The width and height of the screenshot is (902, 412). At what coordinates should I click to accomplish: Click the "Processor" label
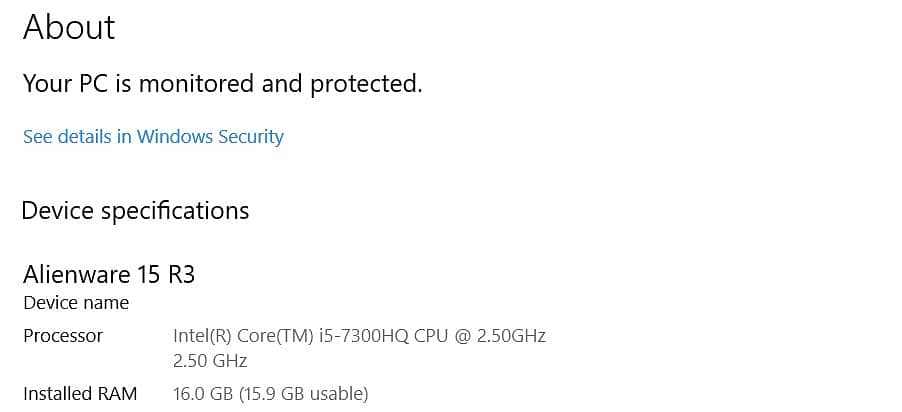(x=63, y=335)
